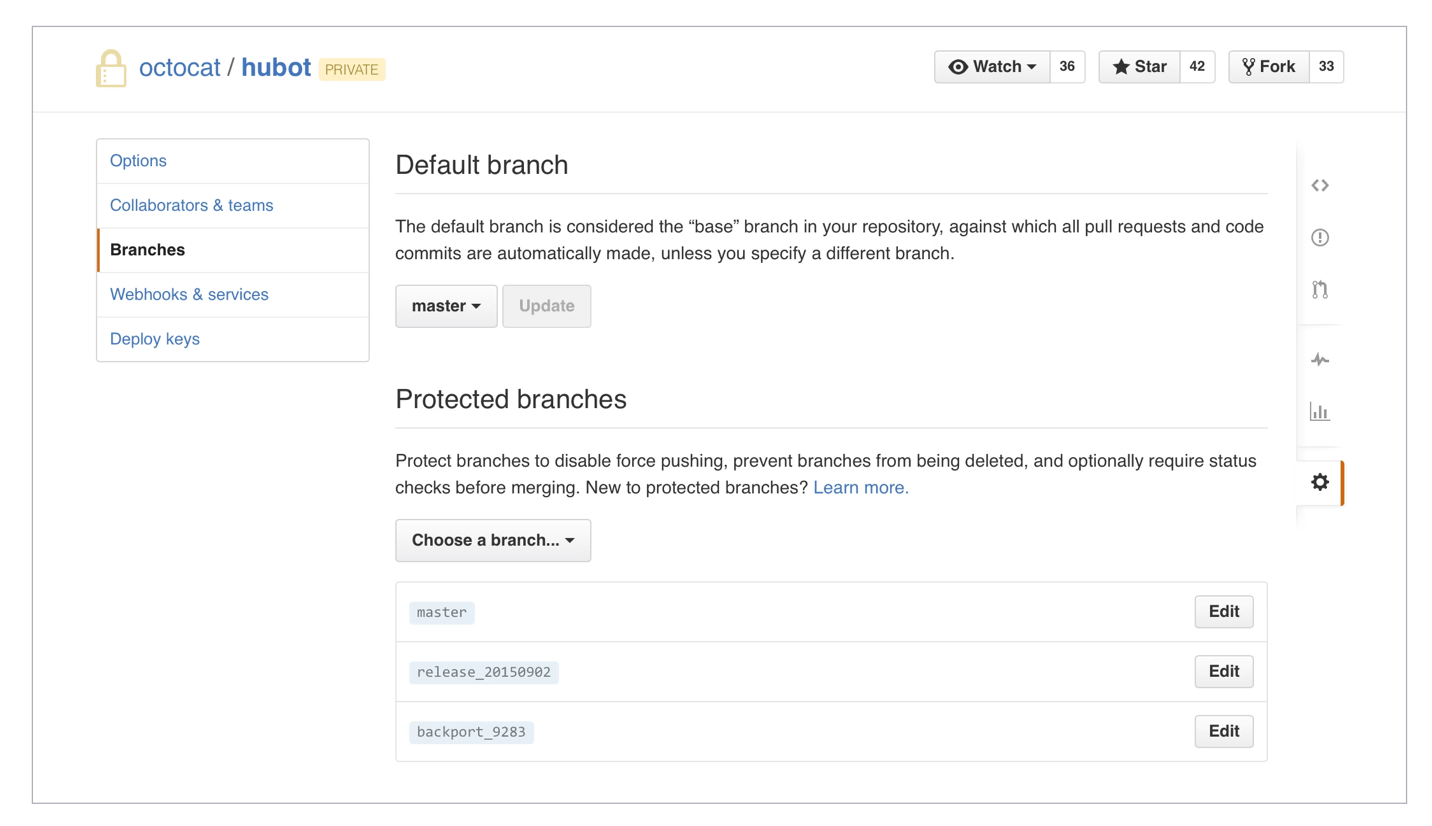Image resolution: width=1432 pixels, height=826 pixels.
Task: Click the release_20150902 branch label
Action: 484,672
